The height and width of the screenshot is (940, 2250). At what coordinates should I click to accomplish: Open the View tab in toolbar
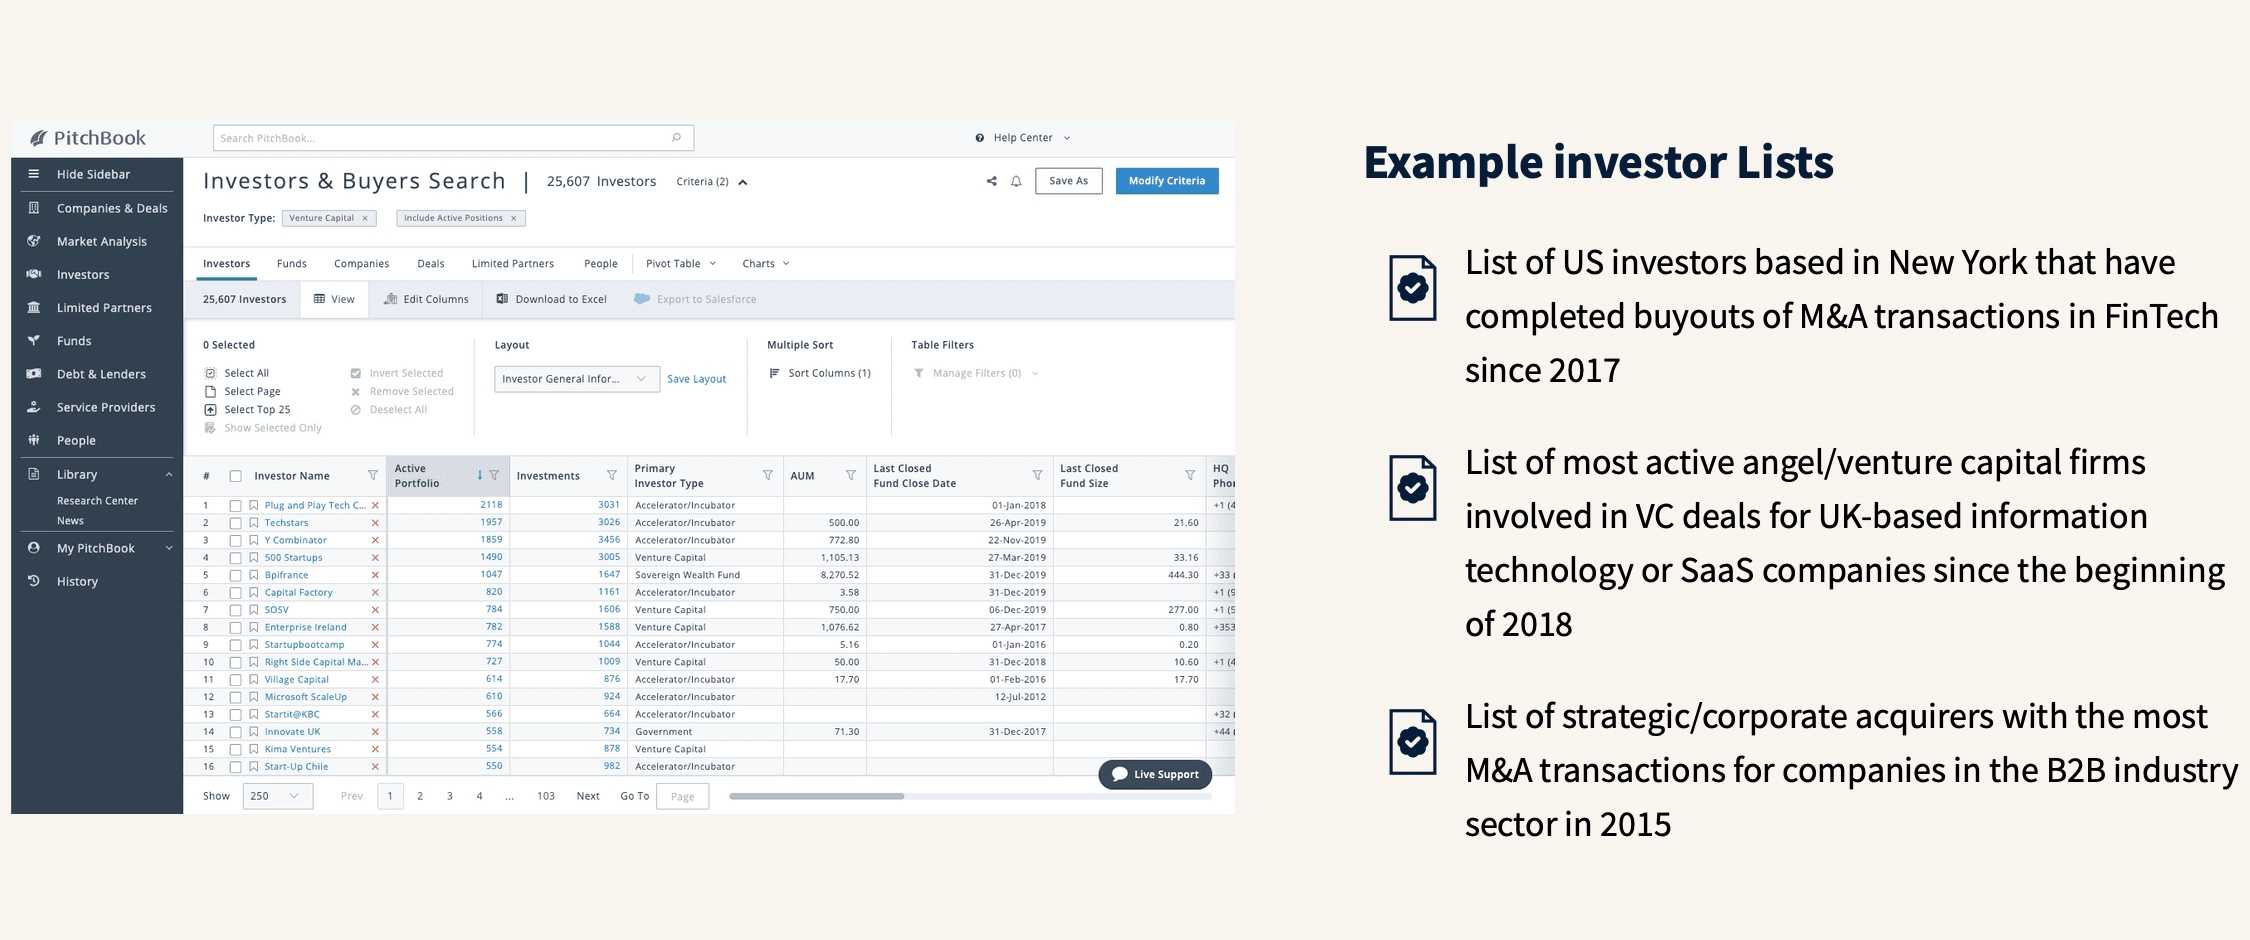(x=334, y=299)
